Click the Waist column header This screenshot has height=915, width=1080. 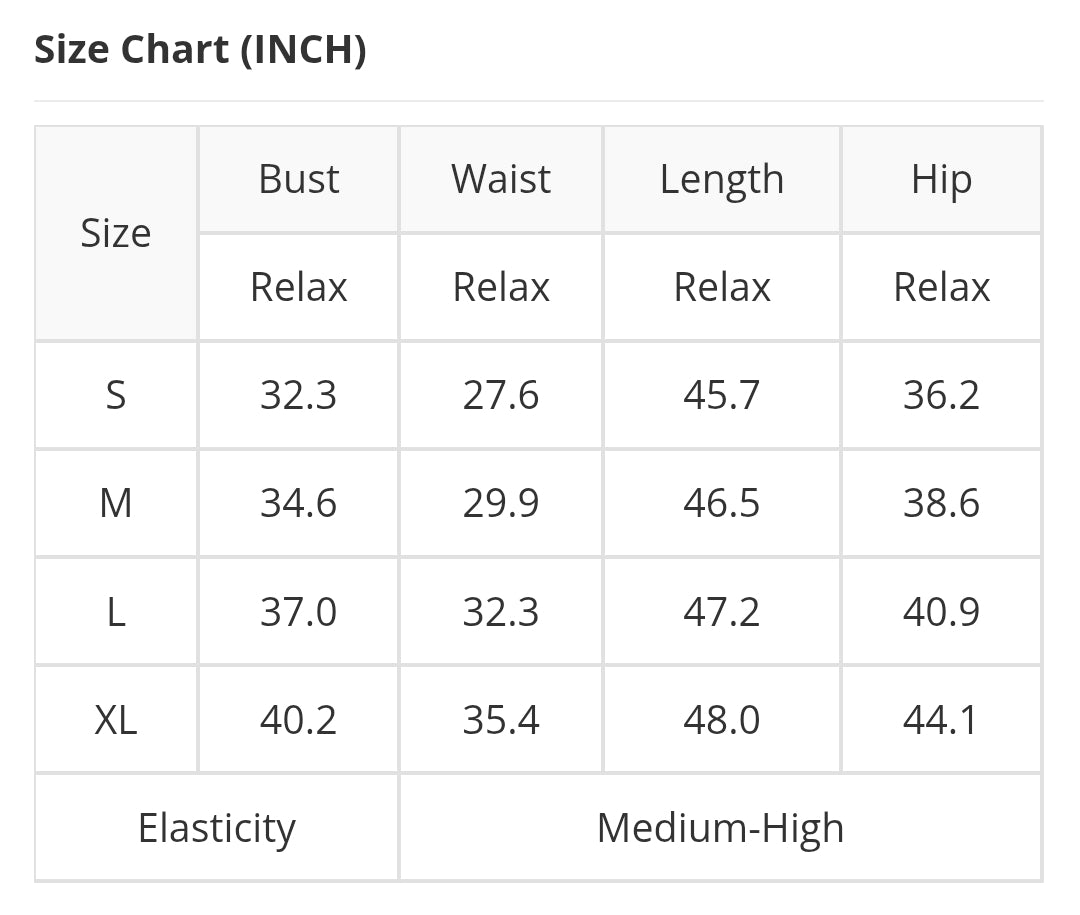tap(501, 179)
